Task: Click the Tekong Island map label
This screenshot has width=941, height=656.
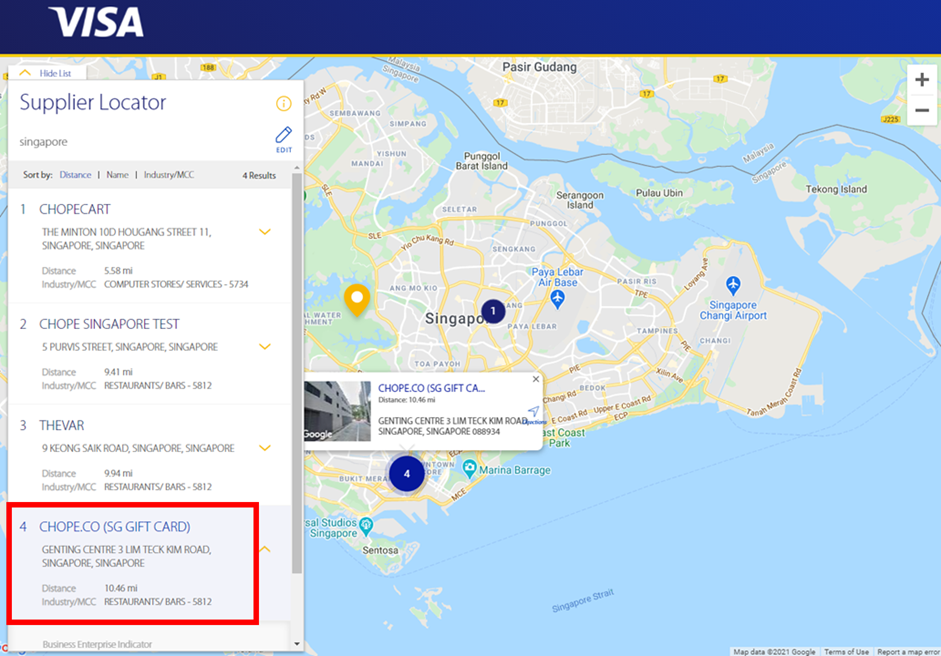Action: point(836,189)
